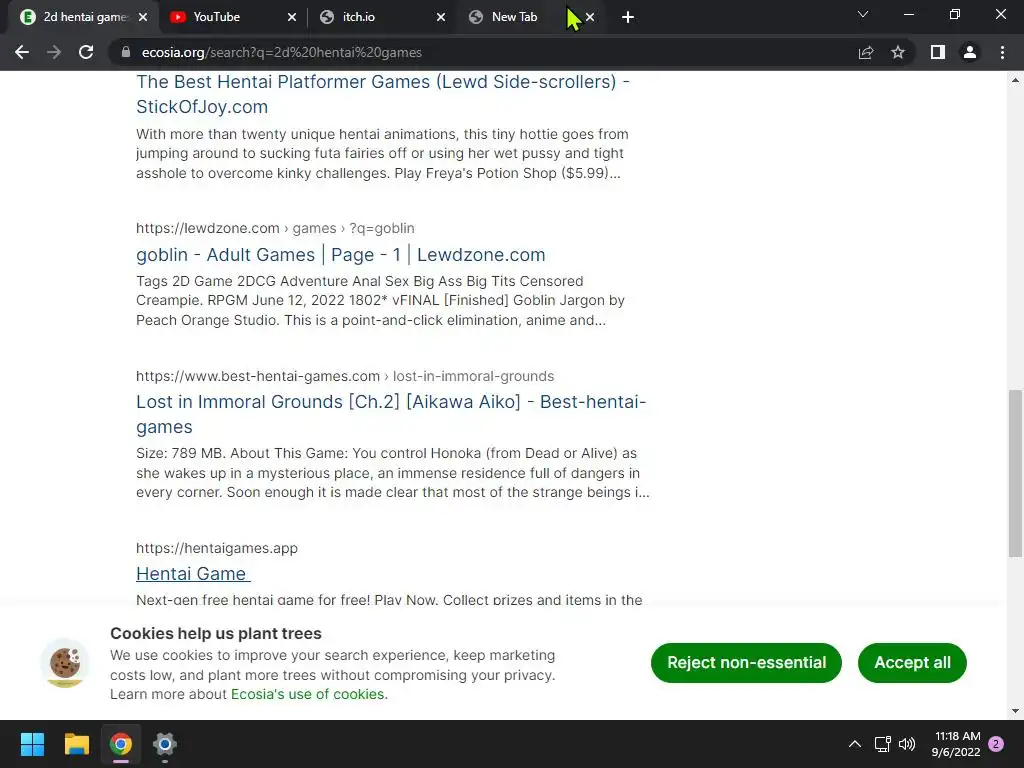Open the Chrome profile menu

[970, 52]
